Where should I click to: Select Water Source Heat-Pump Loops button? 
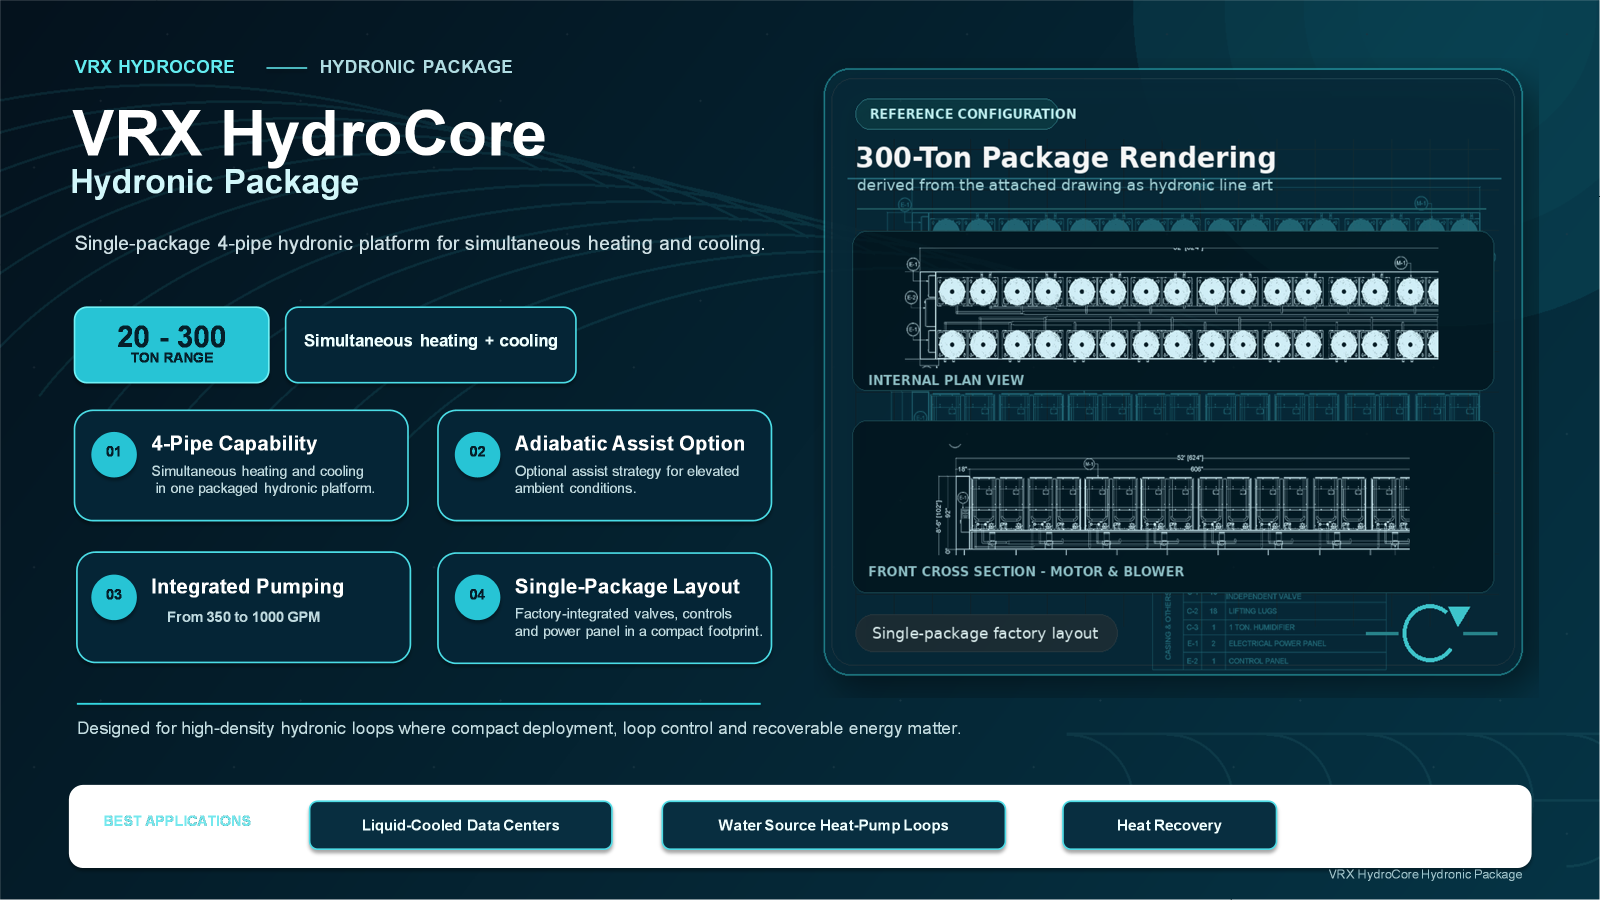point(834,826)
